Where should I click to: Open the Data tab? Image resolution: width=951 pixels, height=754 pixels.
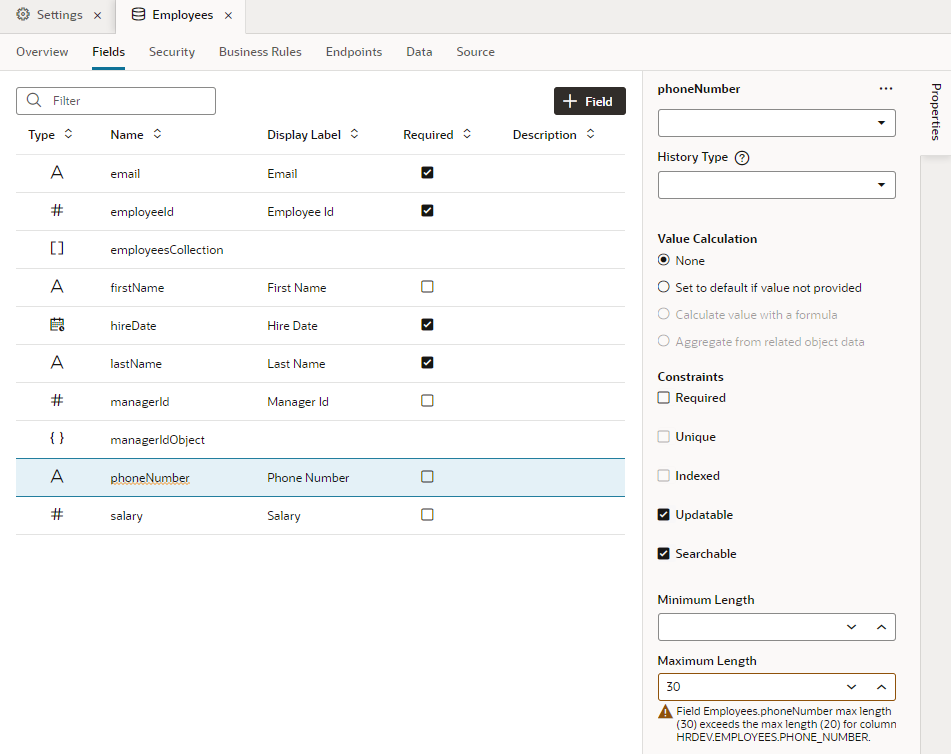[x=419, y=52]
